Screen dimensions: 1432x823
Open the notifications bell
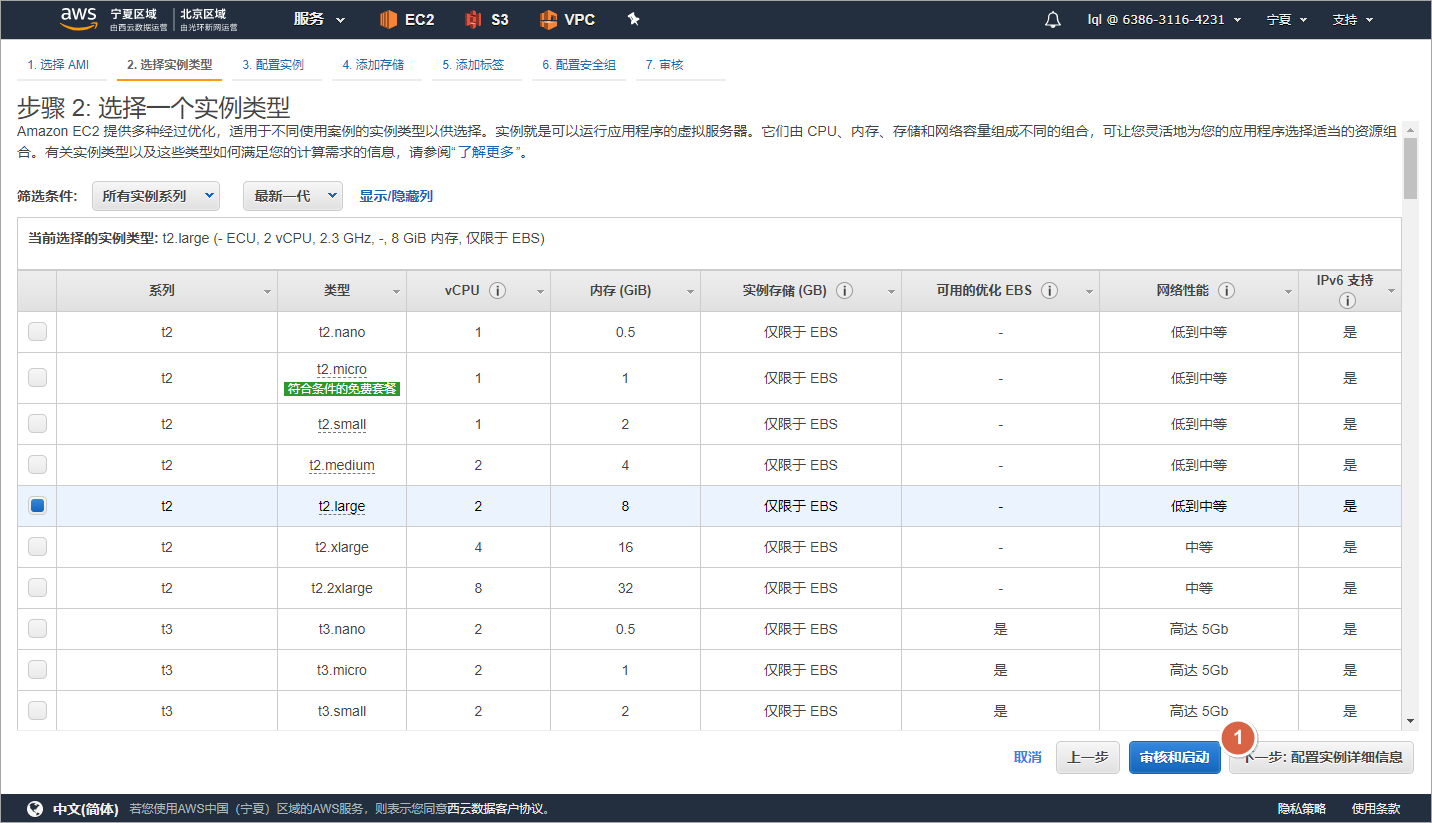point(1053,19)
